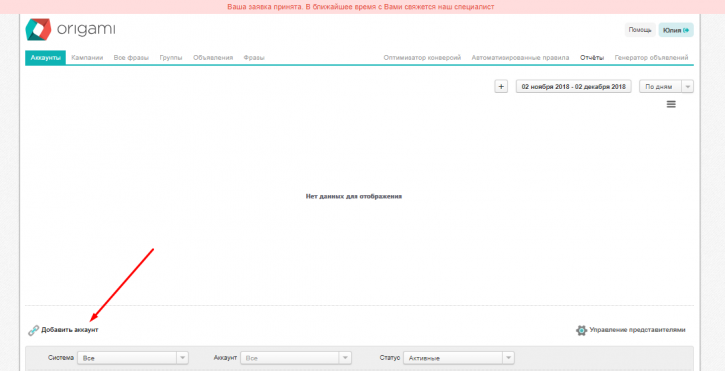Click the chain link icon for adding account
Viewport: 725px width, 371px height.
click(x=33, y=330)
